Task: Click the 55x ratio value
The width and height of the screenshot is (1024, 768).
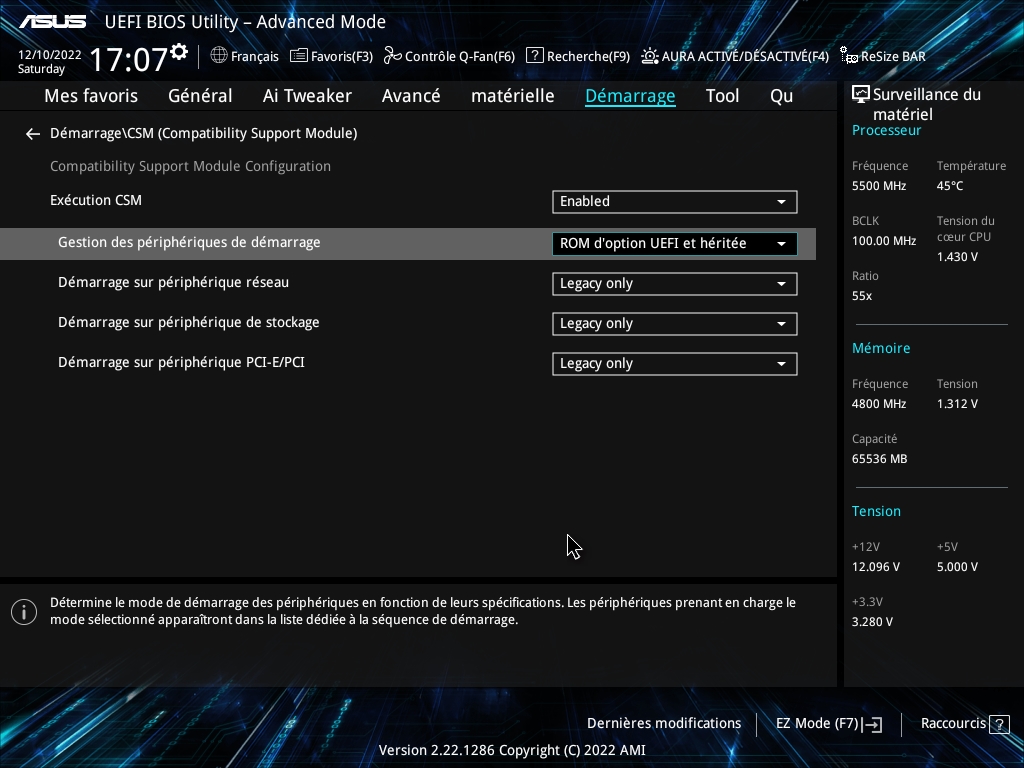Action: pyautogui.click(x=862, y=296)
